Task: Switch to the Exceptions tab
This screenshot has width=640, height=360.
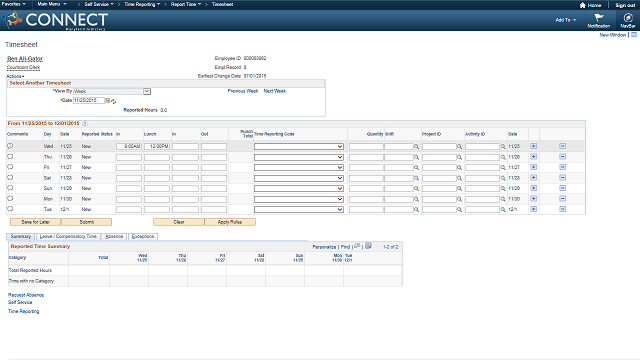Action: (x=143, y=236)
